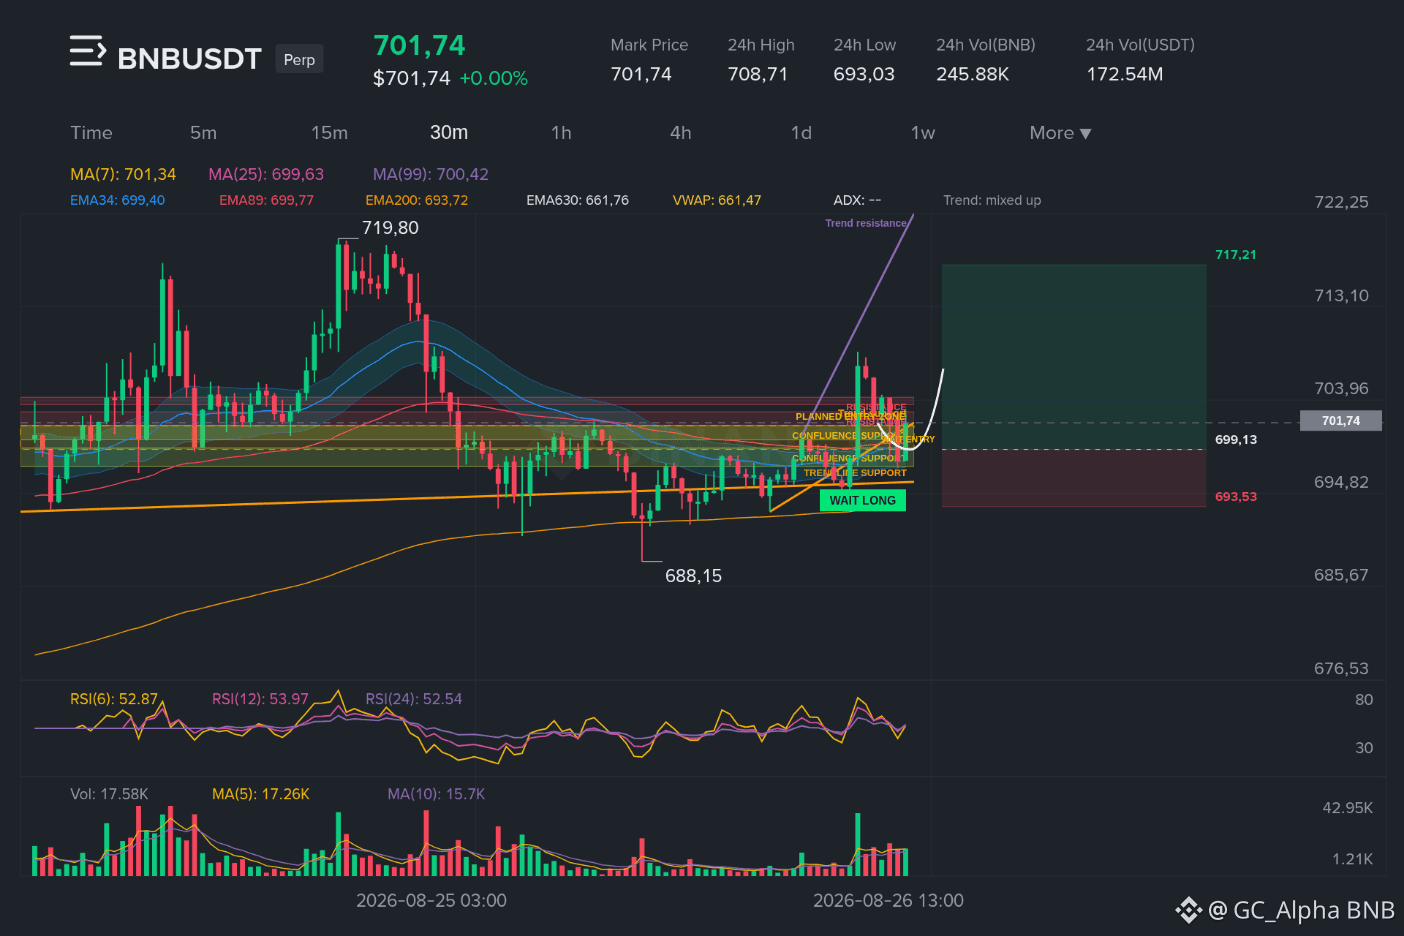
Task: Click the 708,71 high value
Action: (757, 74)
